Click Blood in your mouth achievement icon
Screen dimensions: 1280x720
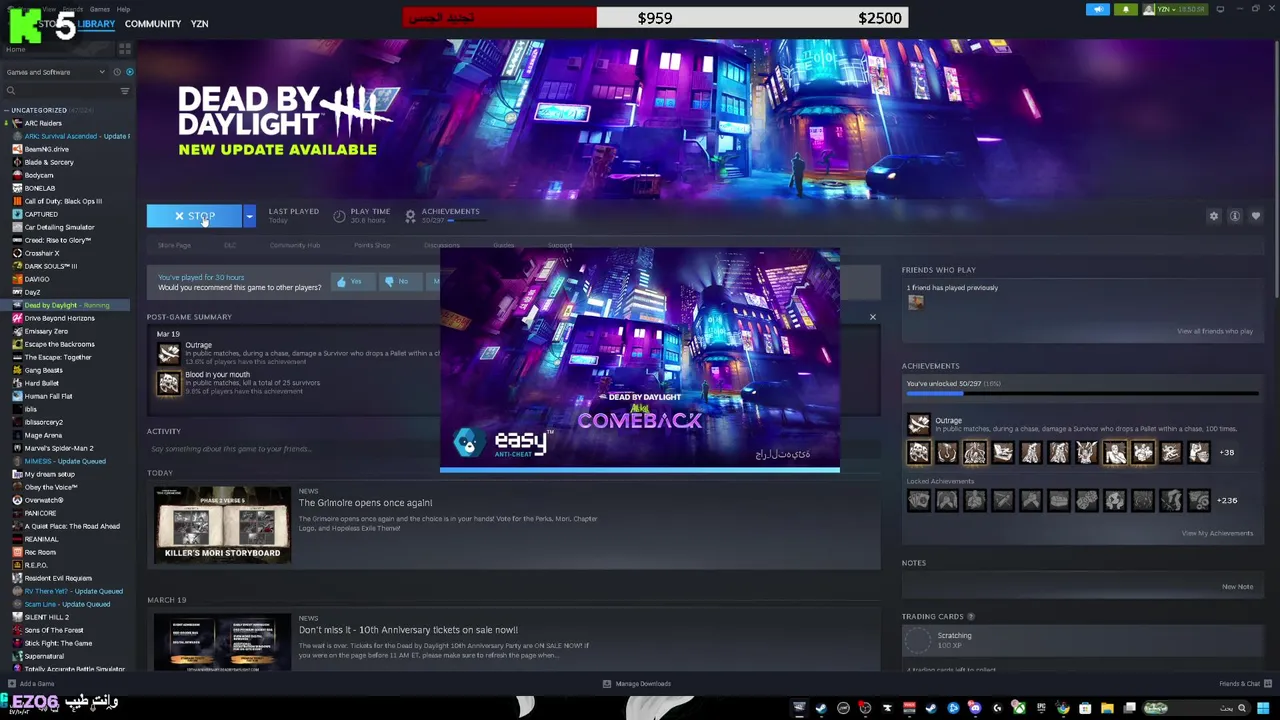coord(168,382)
